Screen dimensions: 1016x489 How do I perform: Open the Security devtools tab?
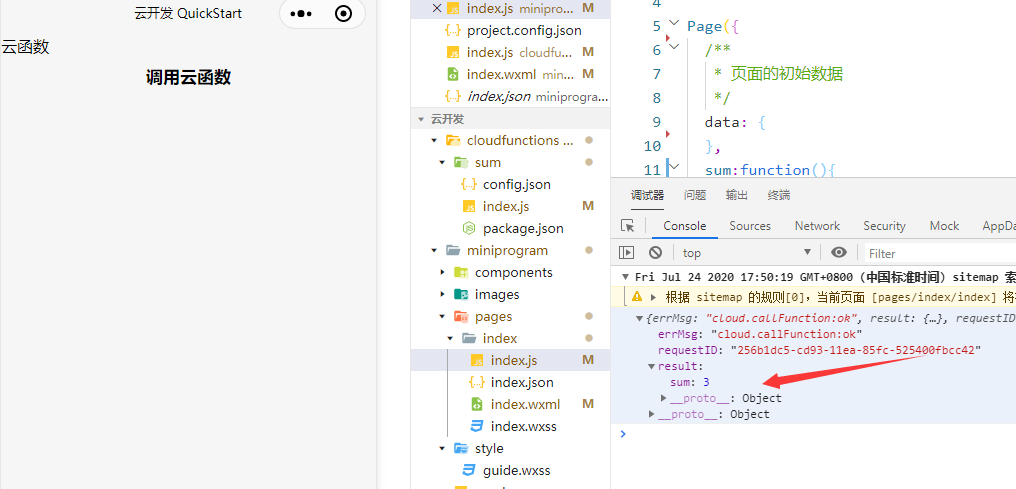pyautogui.click(x=884, y=226)
